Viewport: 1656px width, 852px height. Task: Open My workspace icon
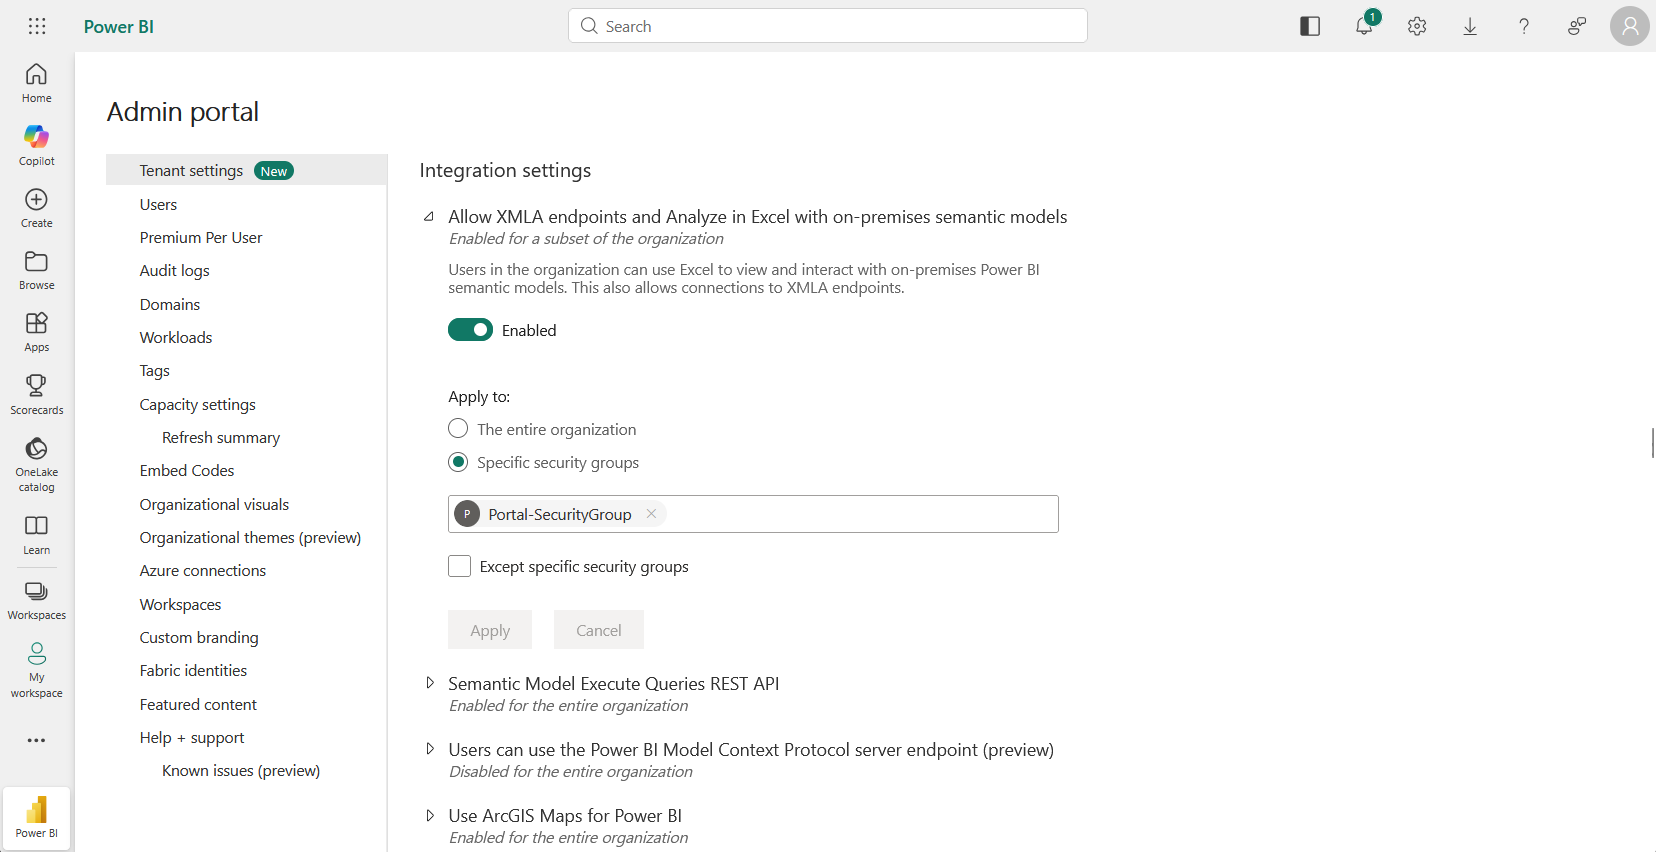37,653
